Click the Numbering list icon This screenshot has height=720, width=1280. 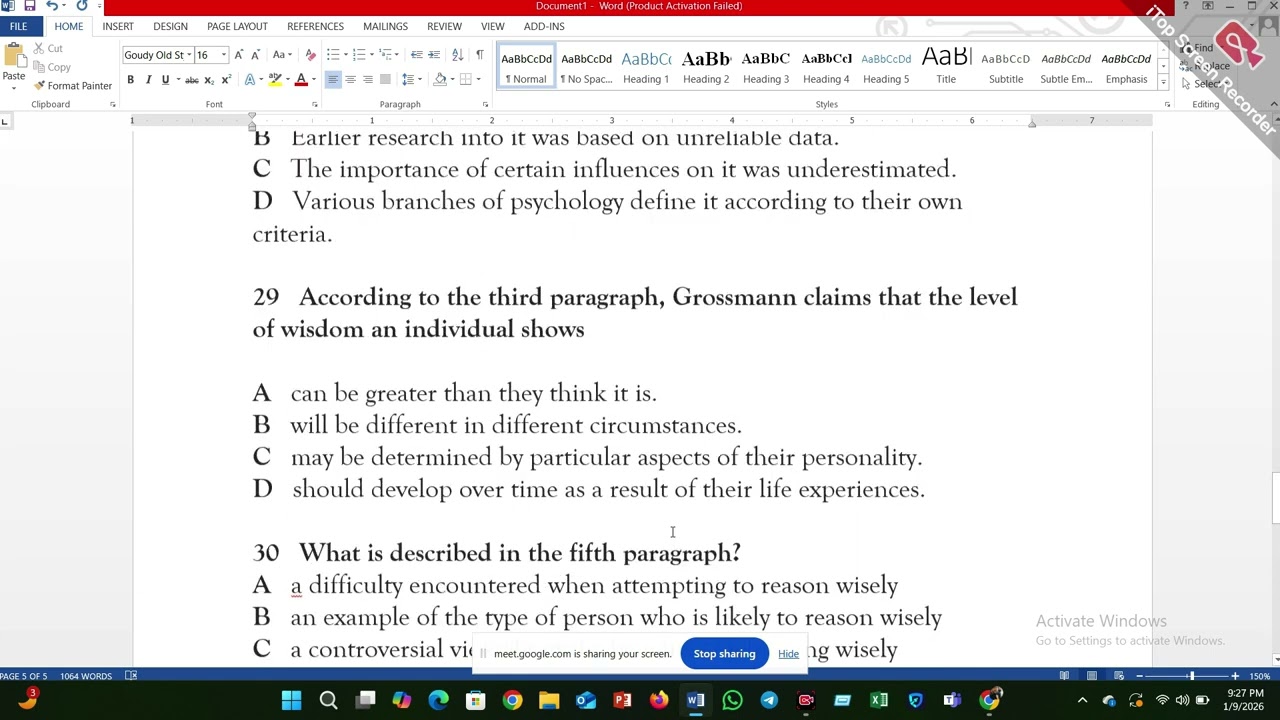[x=359, y=55]
